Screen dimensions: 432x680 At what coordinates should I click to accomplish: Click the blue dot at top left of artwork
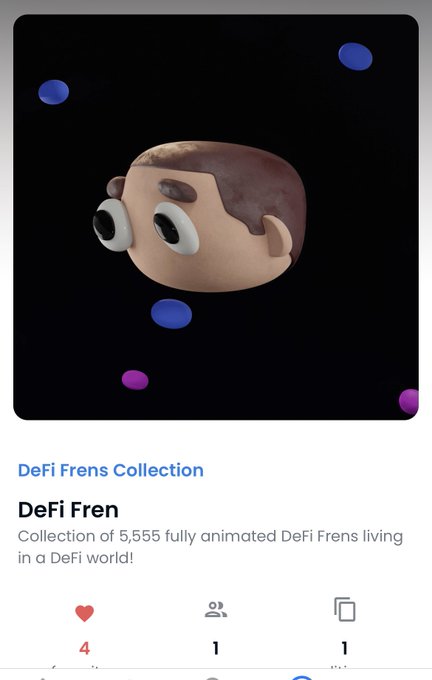click(53, 92)
